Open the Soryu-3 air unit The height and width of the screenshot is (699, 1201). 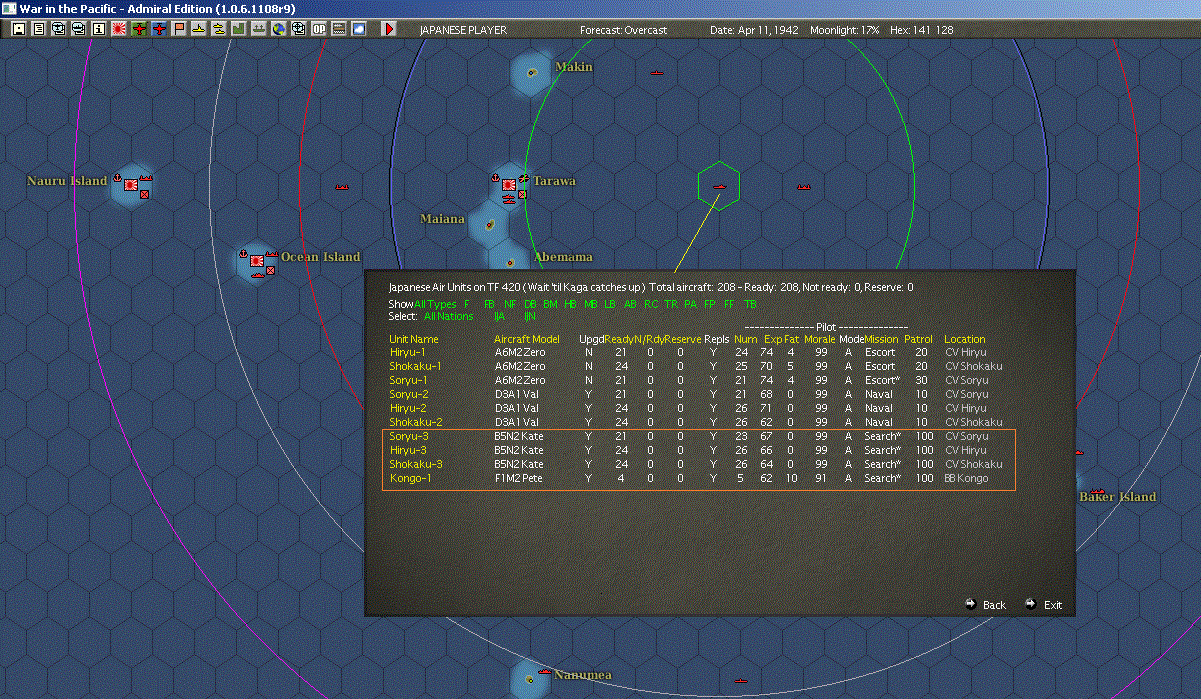point(409,436)
